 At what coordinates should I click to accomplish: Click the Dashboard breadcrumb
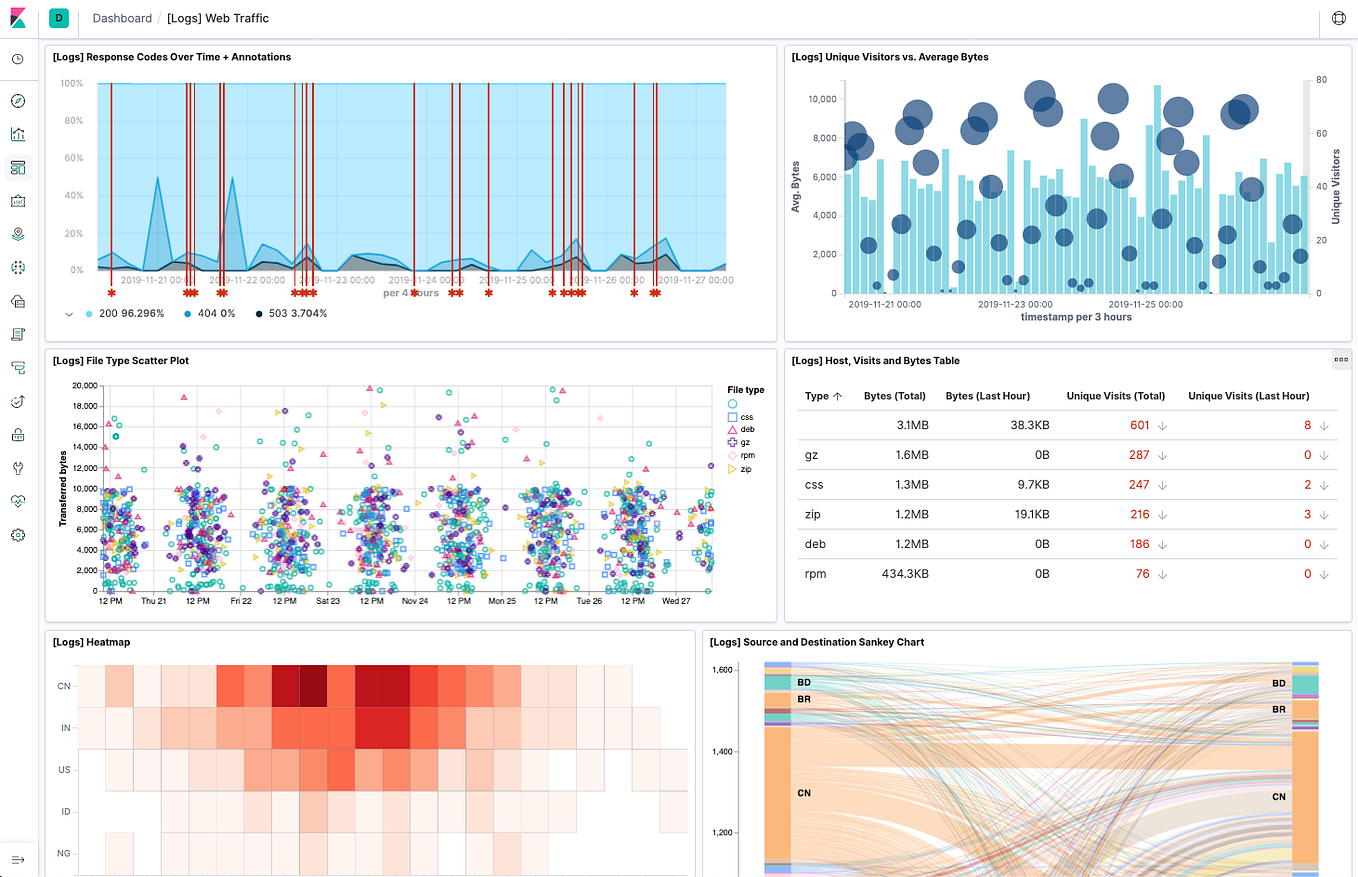(x=122, y=17)
